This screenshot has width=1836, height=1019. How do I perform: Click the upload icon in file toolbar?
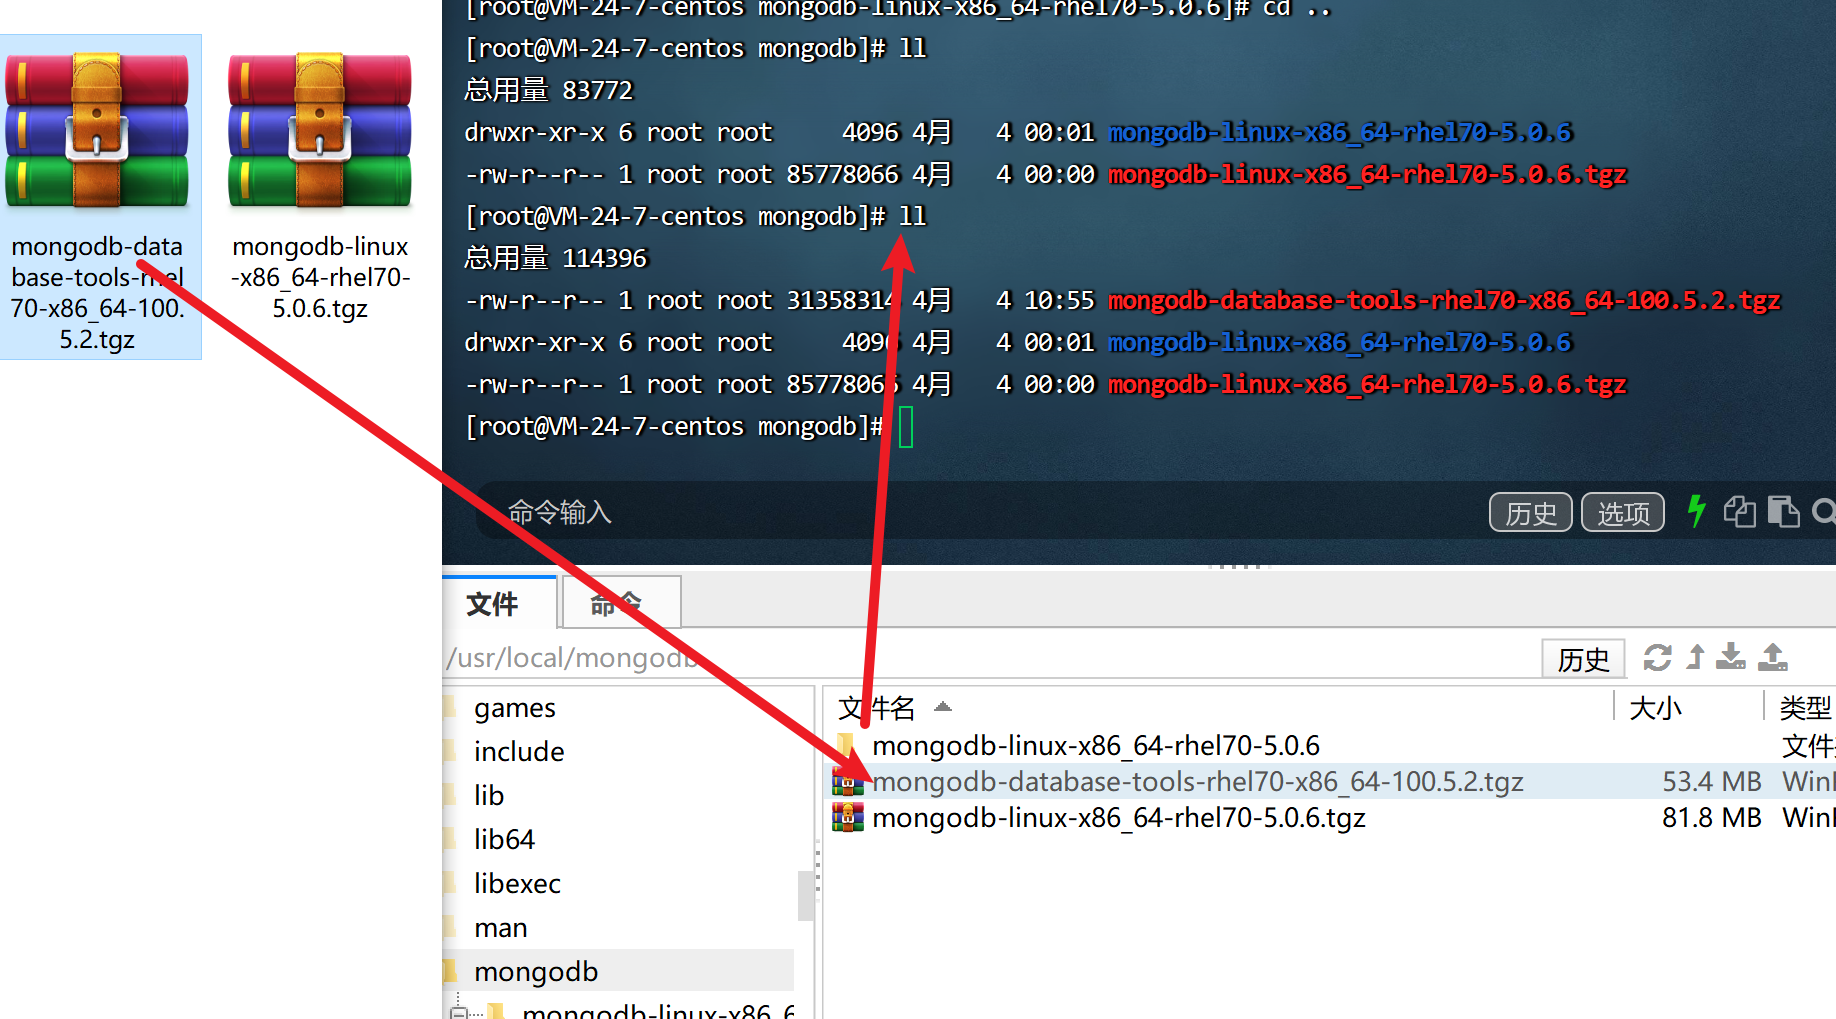[x=1773, y=657]
